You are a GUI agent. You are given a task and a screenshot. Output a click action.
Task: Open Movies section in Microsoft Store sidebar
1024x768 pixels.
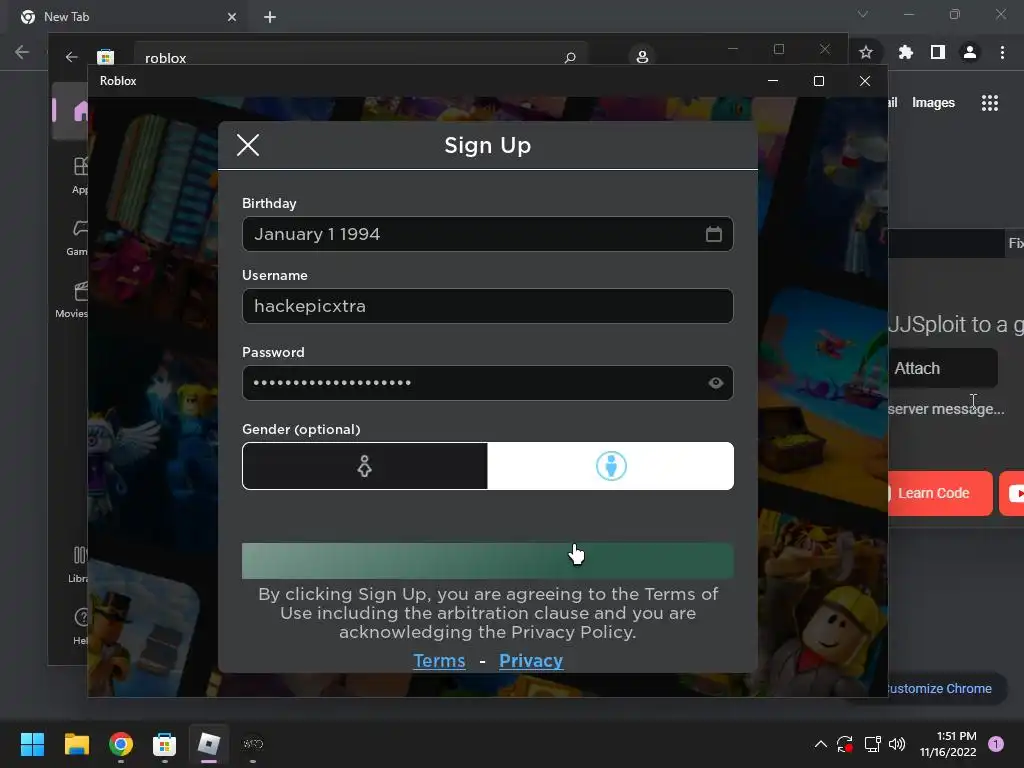click(x=72, y=300)
